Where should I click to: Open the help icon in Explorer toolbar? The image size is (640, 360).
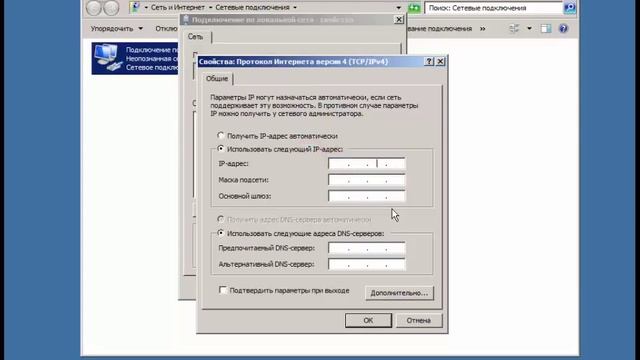pyautogui.click(x=563, y=29)
